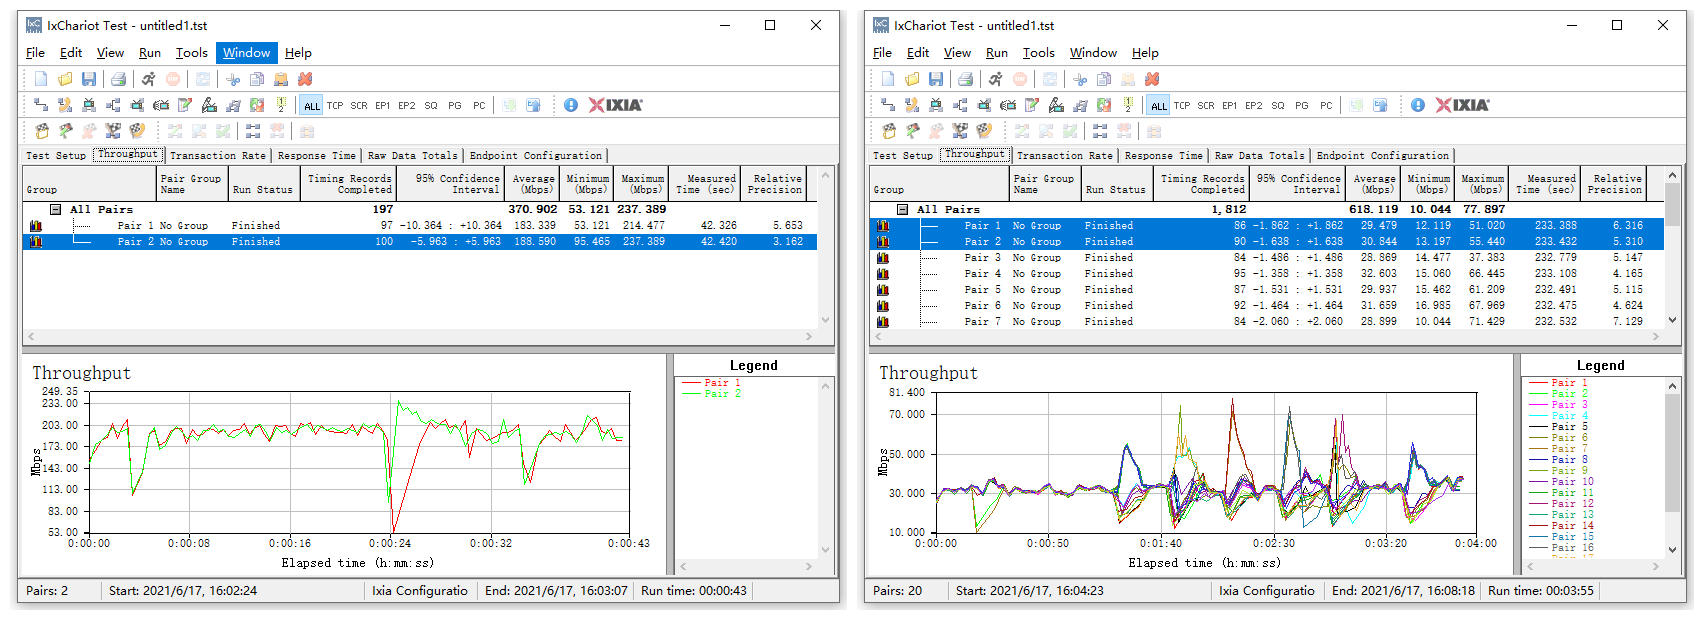1704x620 pixels.
Task: Switch to Response Time tab in the 20-pair window
Action: tap(1163, 156)
